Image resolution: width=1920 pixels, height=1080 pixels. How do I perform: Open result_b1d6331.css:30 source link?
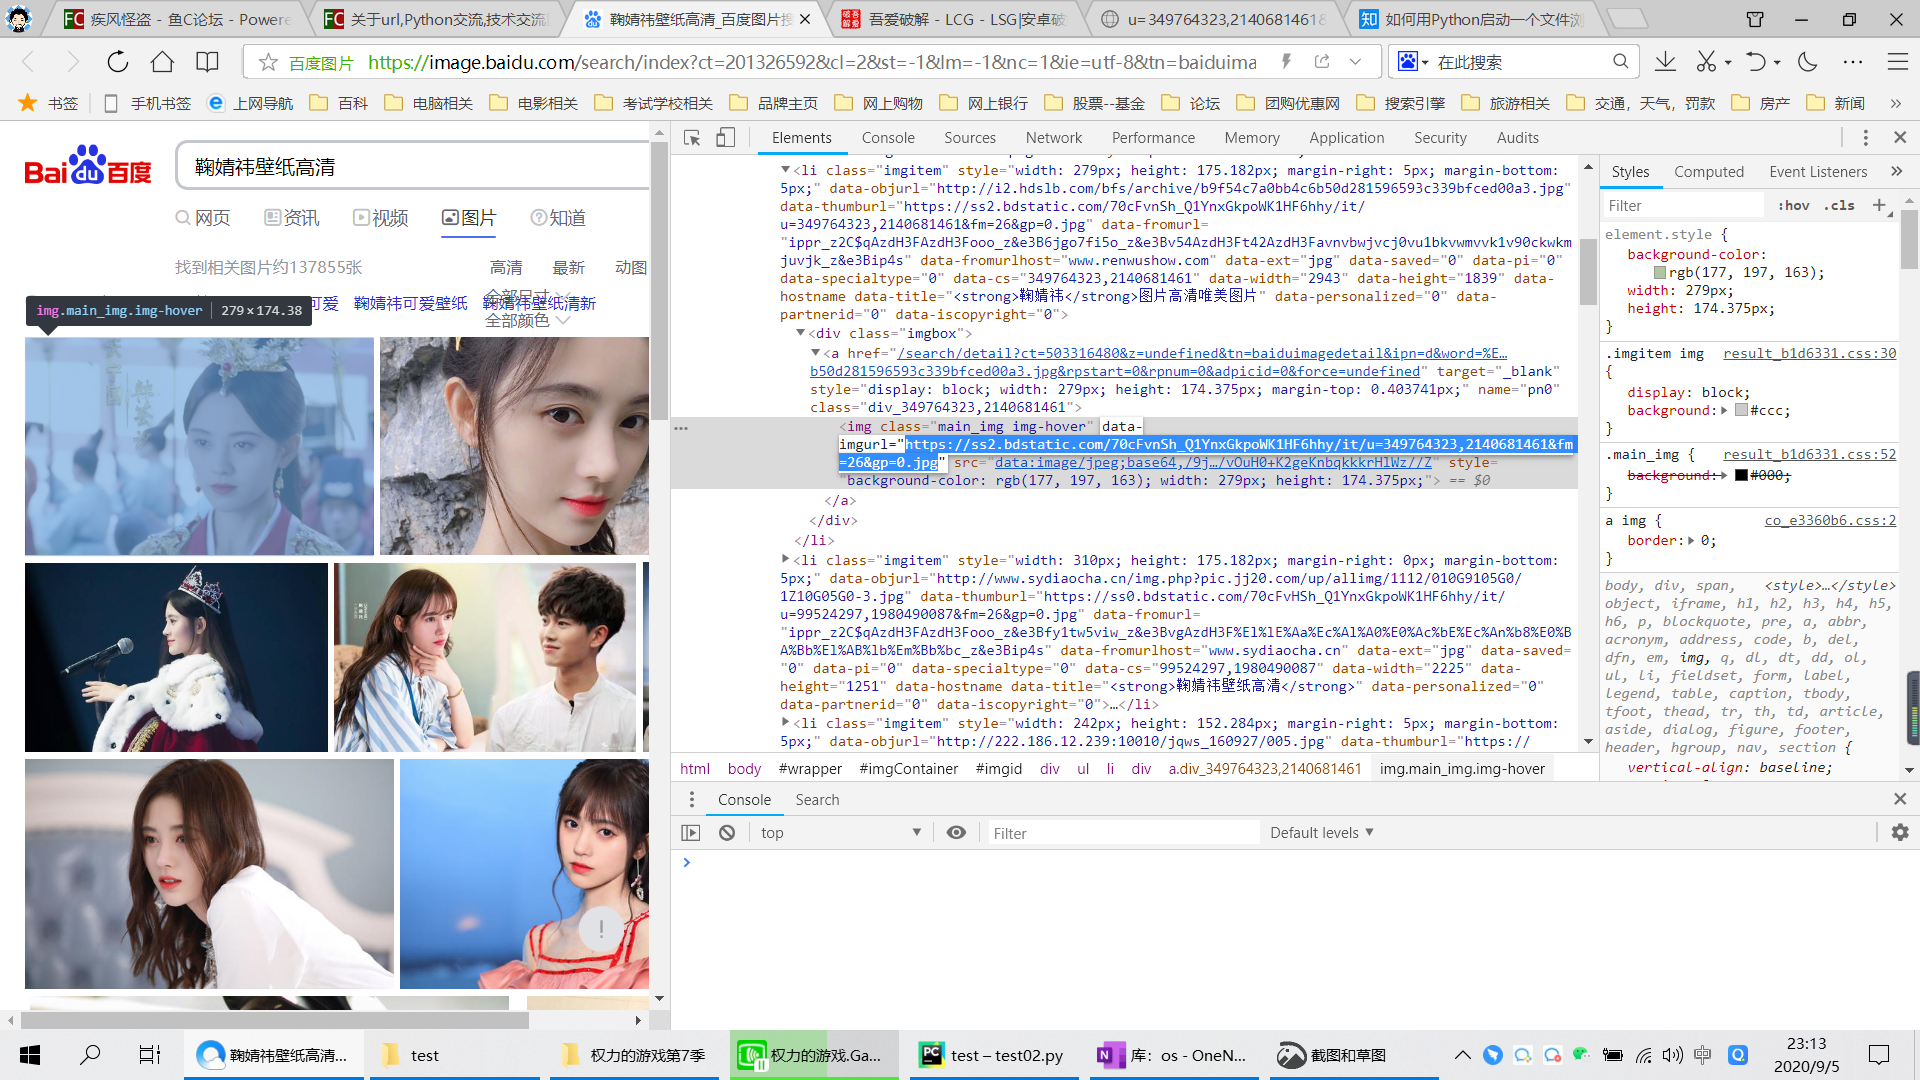[1809, 353]
